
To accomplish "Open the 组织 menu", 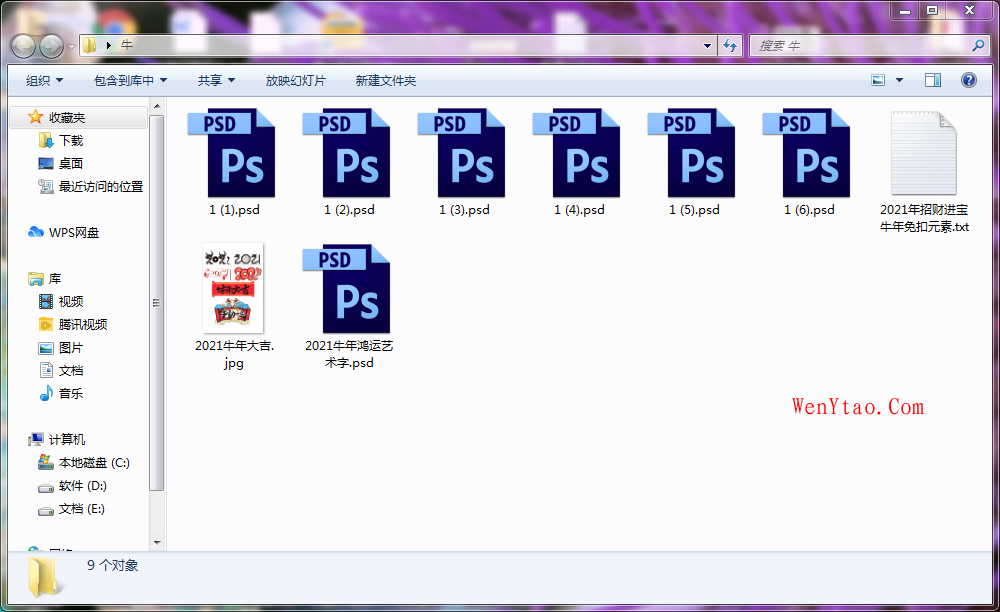I will point(44,80).
